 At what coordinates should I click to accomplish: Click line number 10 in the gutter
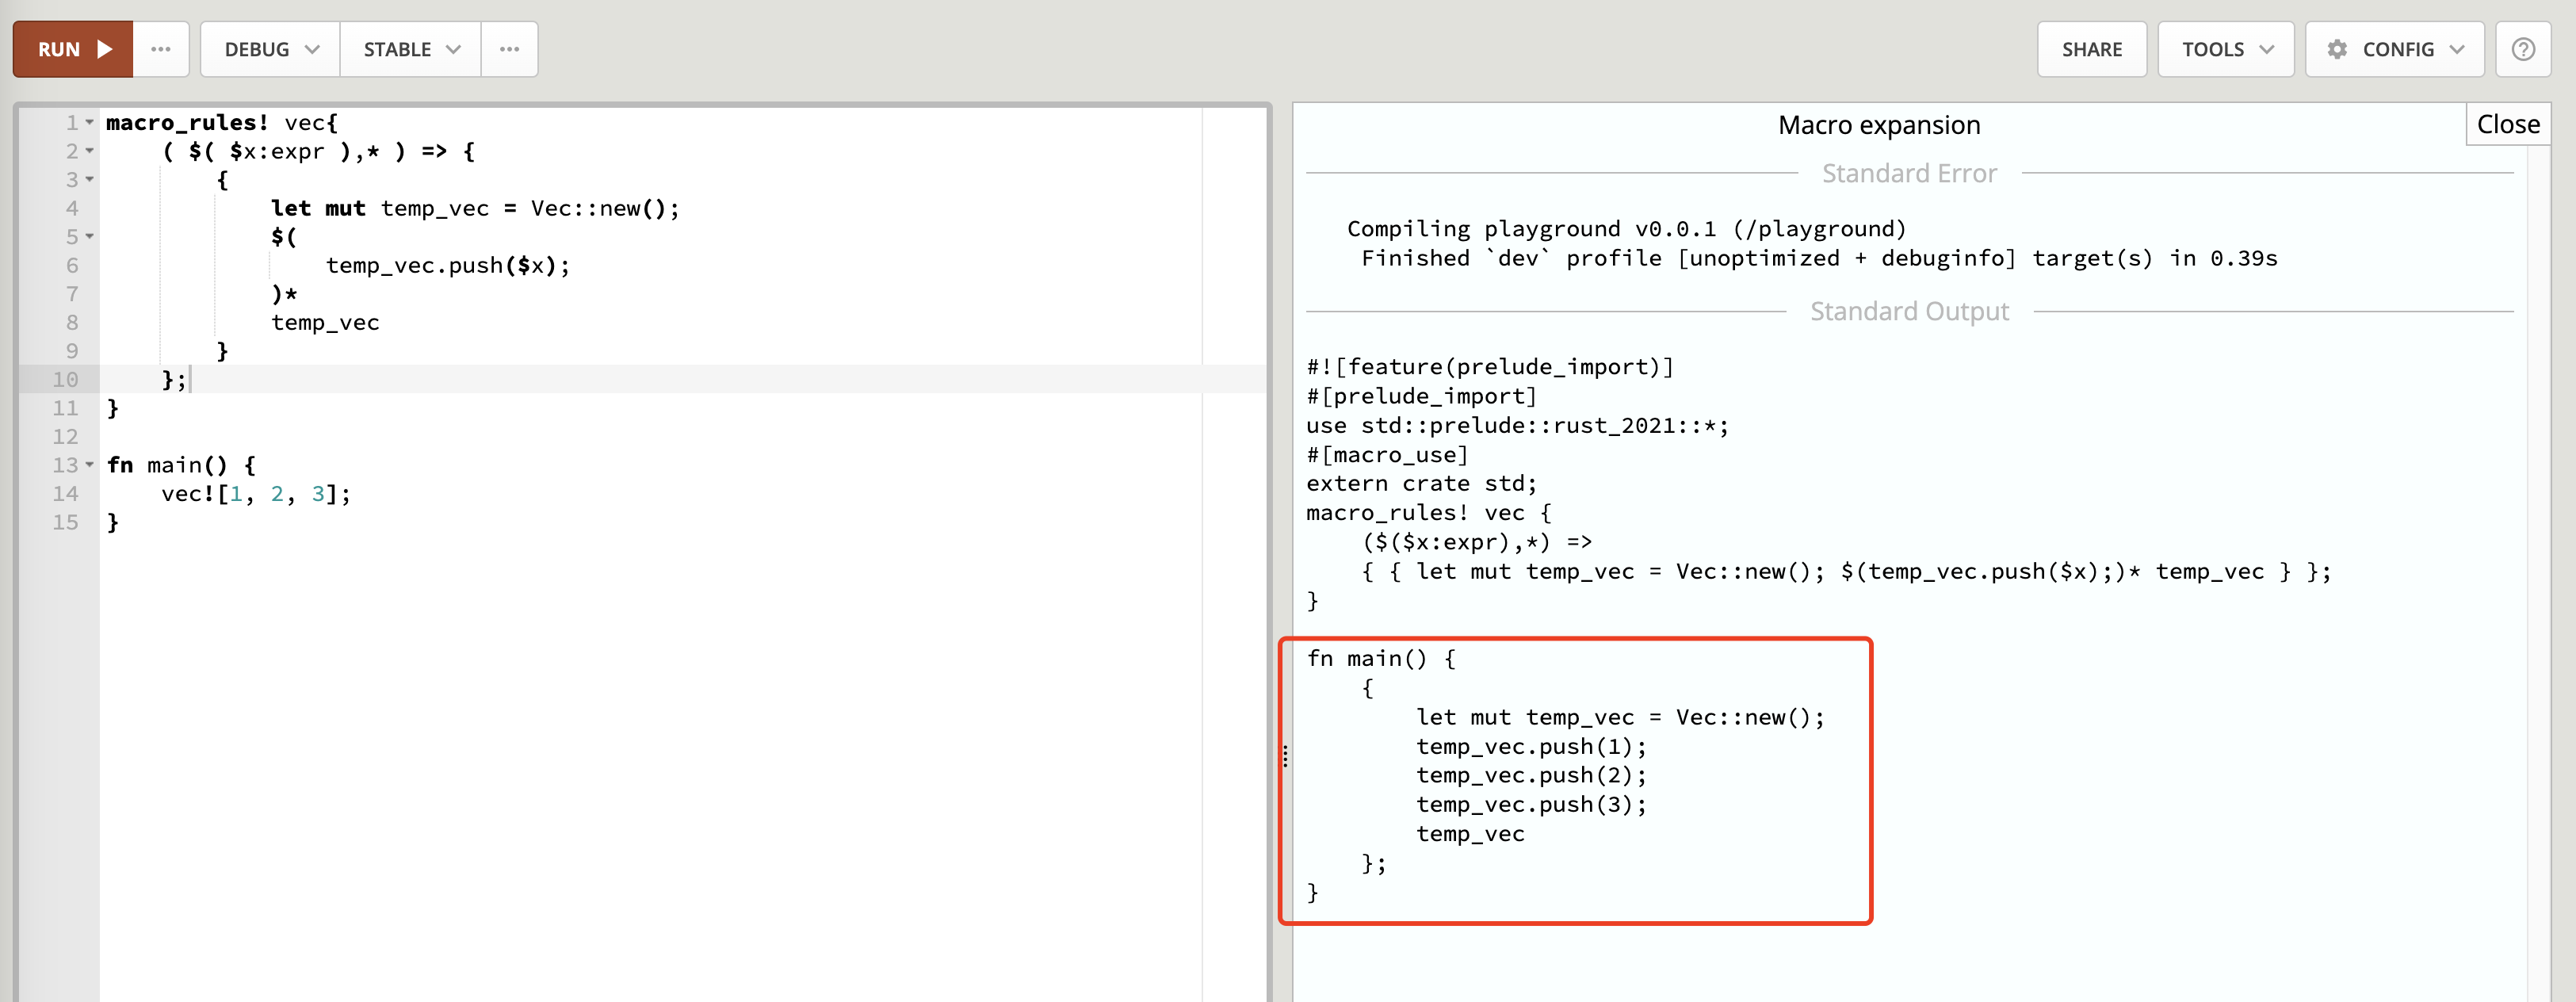[65, 379]
